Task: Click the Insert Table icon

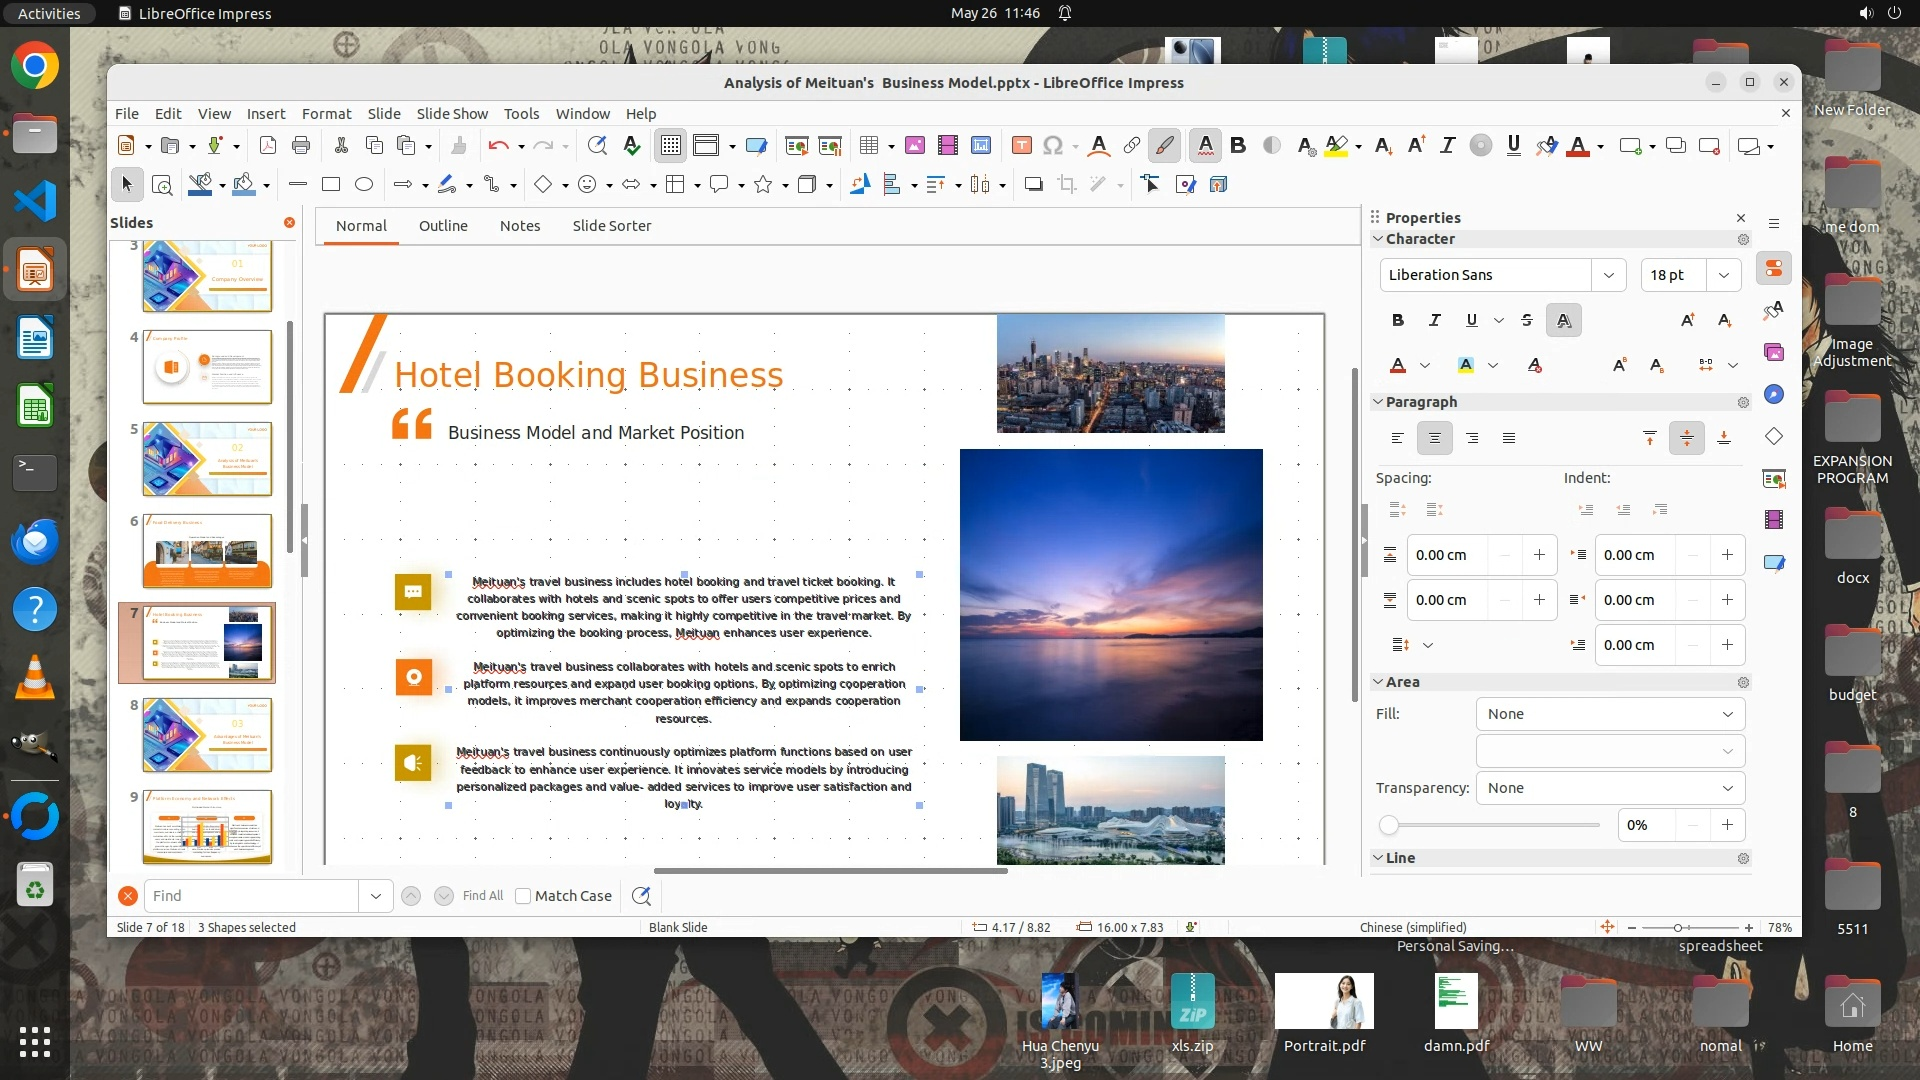Action: pos(868,146)
